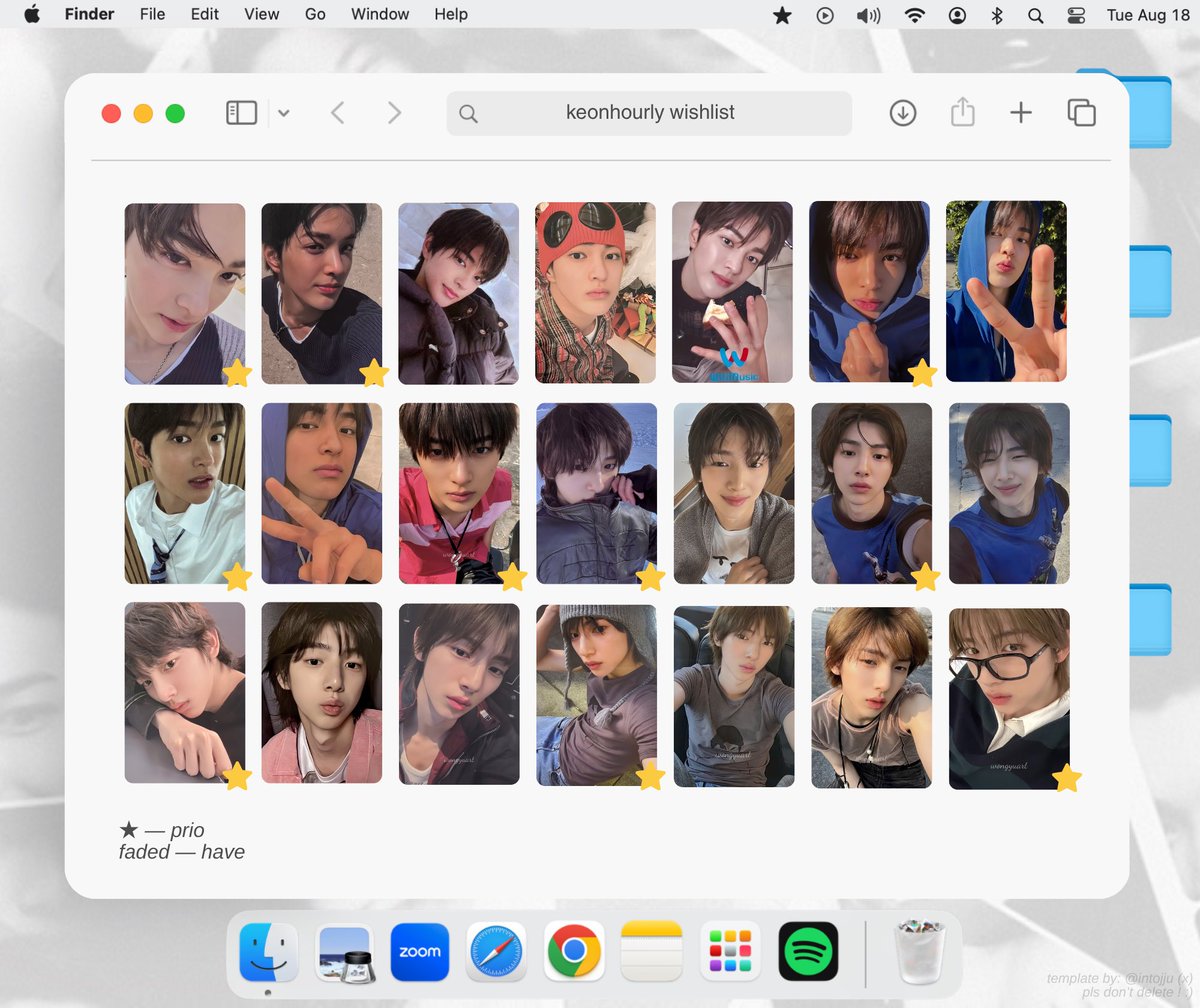
Task: Open the Apple menu
Action: (x=32, y=14)
